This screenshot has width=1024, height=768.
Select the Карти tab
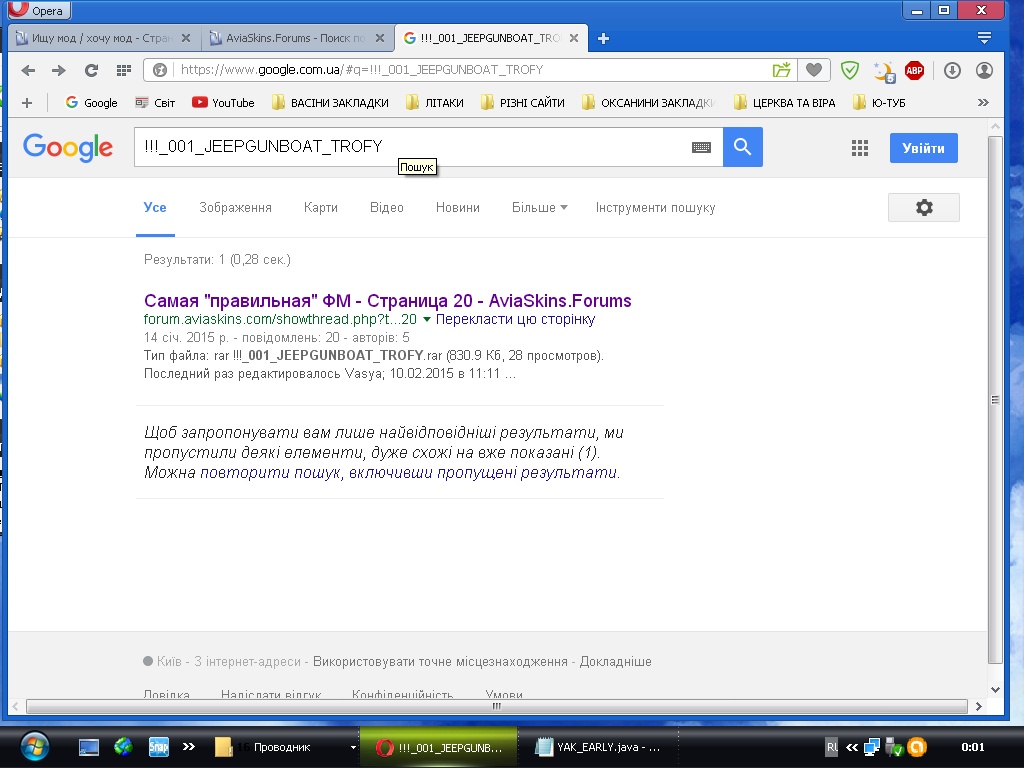coord(321,208)
